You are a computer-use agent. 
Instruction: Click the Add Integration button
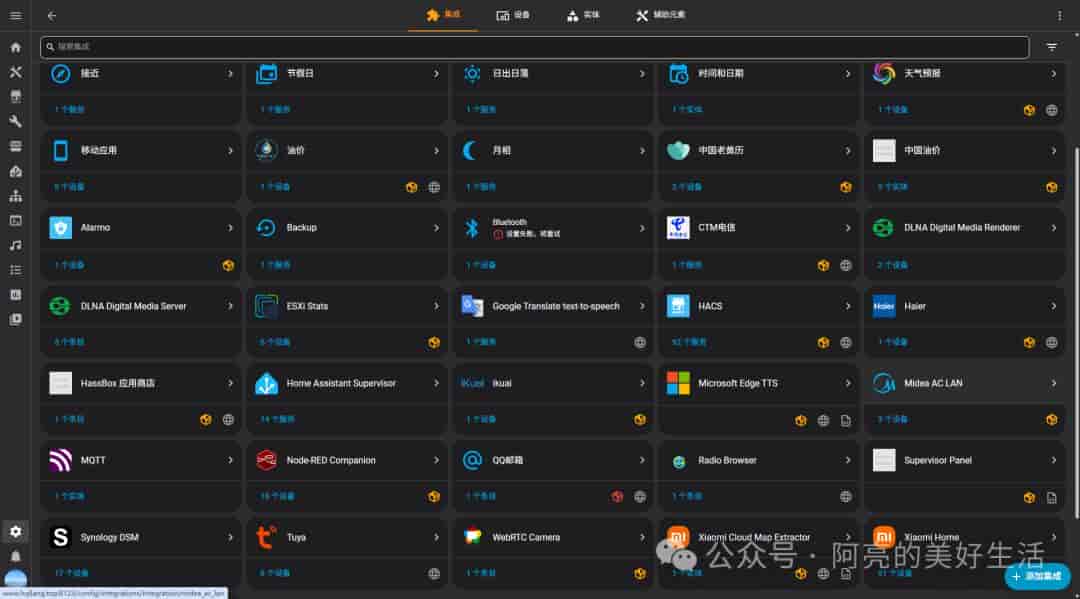click(1037, 576)
